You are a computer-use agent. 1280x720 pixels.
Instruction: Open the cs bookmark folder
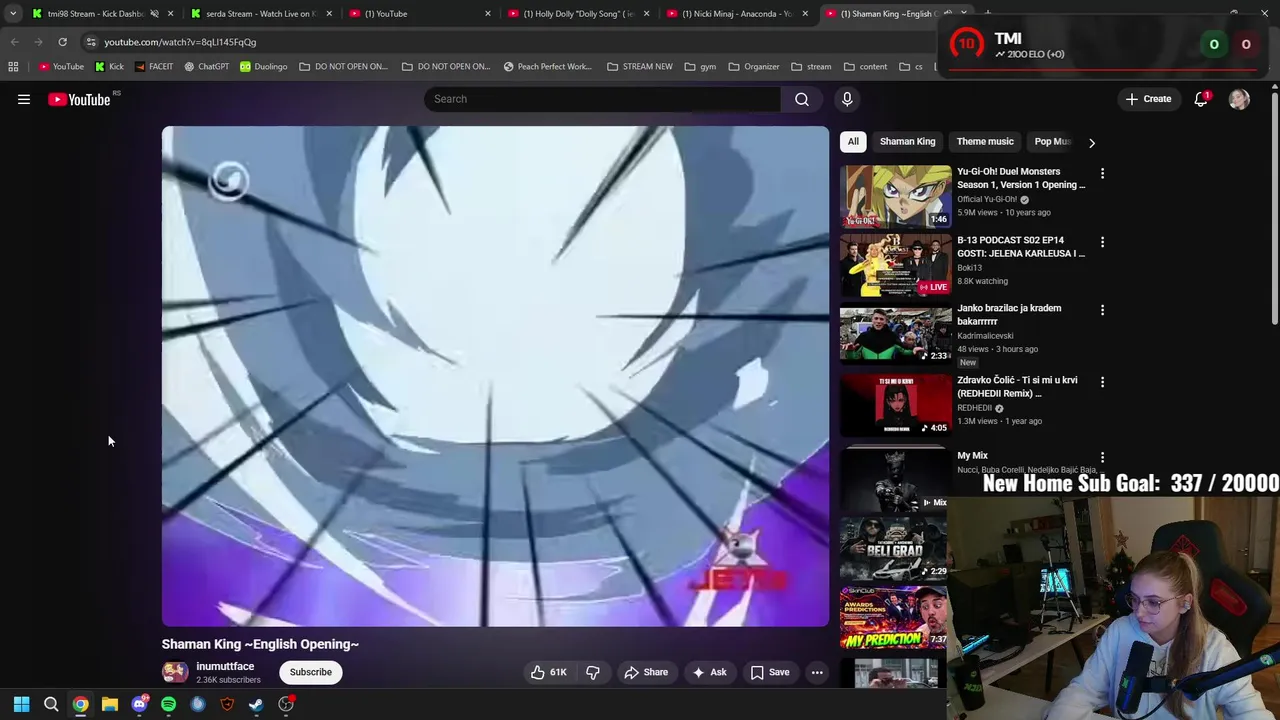[910, 67]
